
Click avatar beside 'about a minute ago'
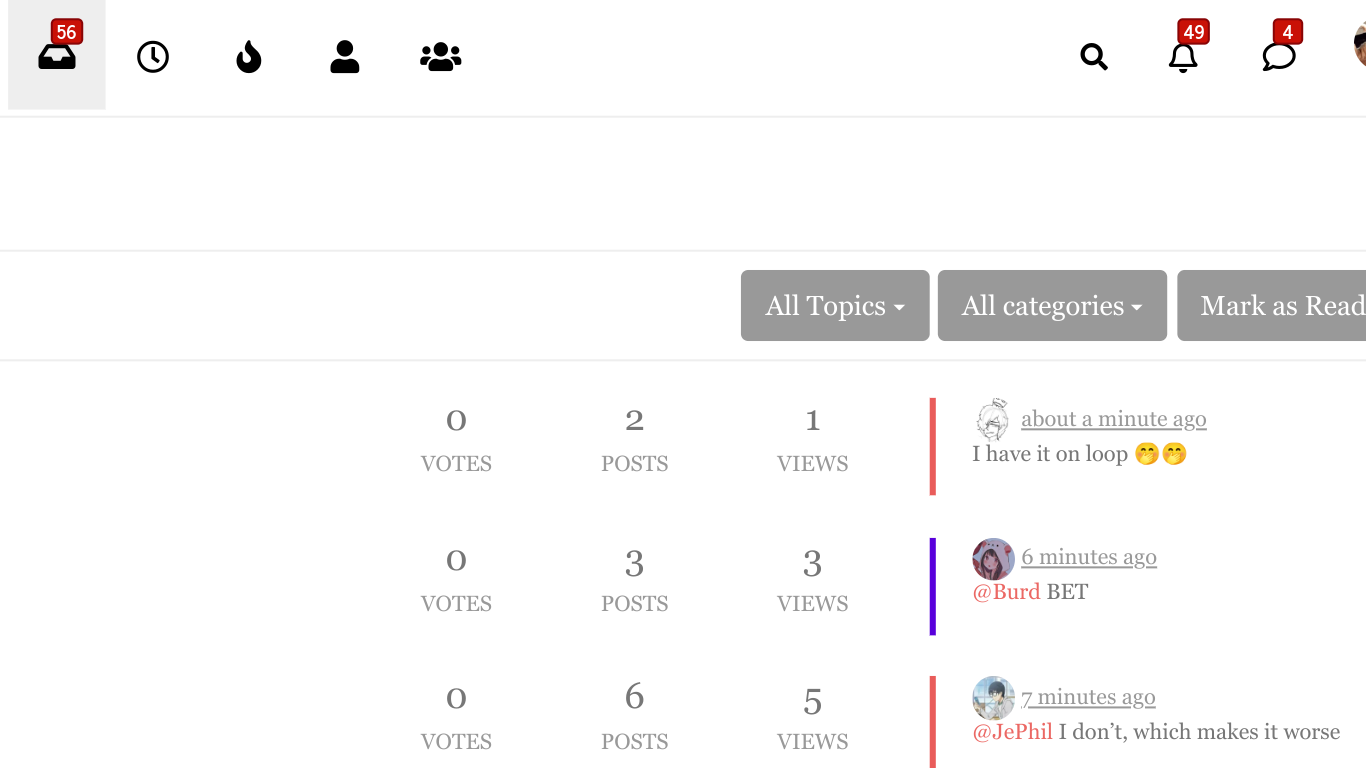pos(993,419)
